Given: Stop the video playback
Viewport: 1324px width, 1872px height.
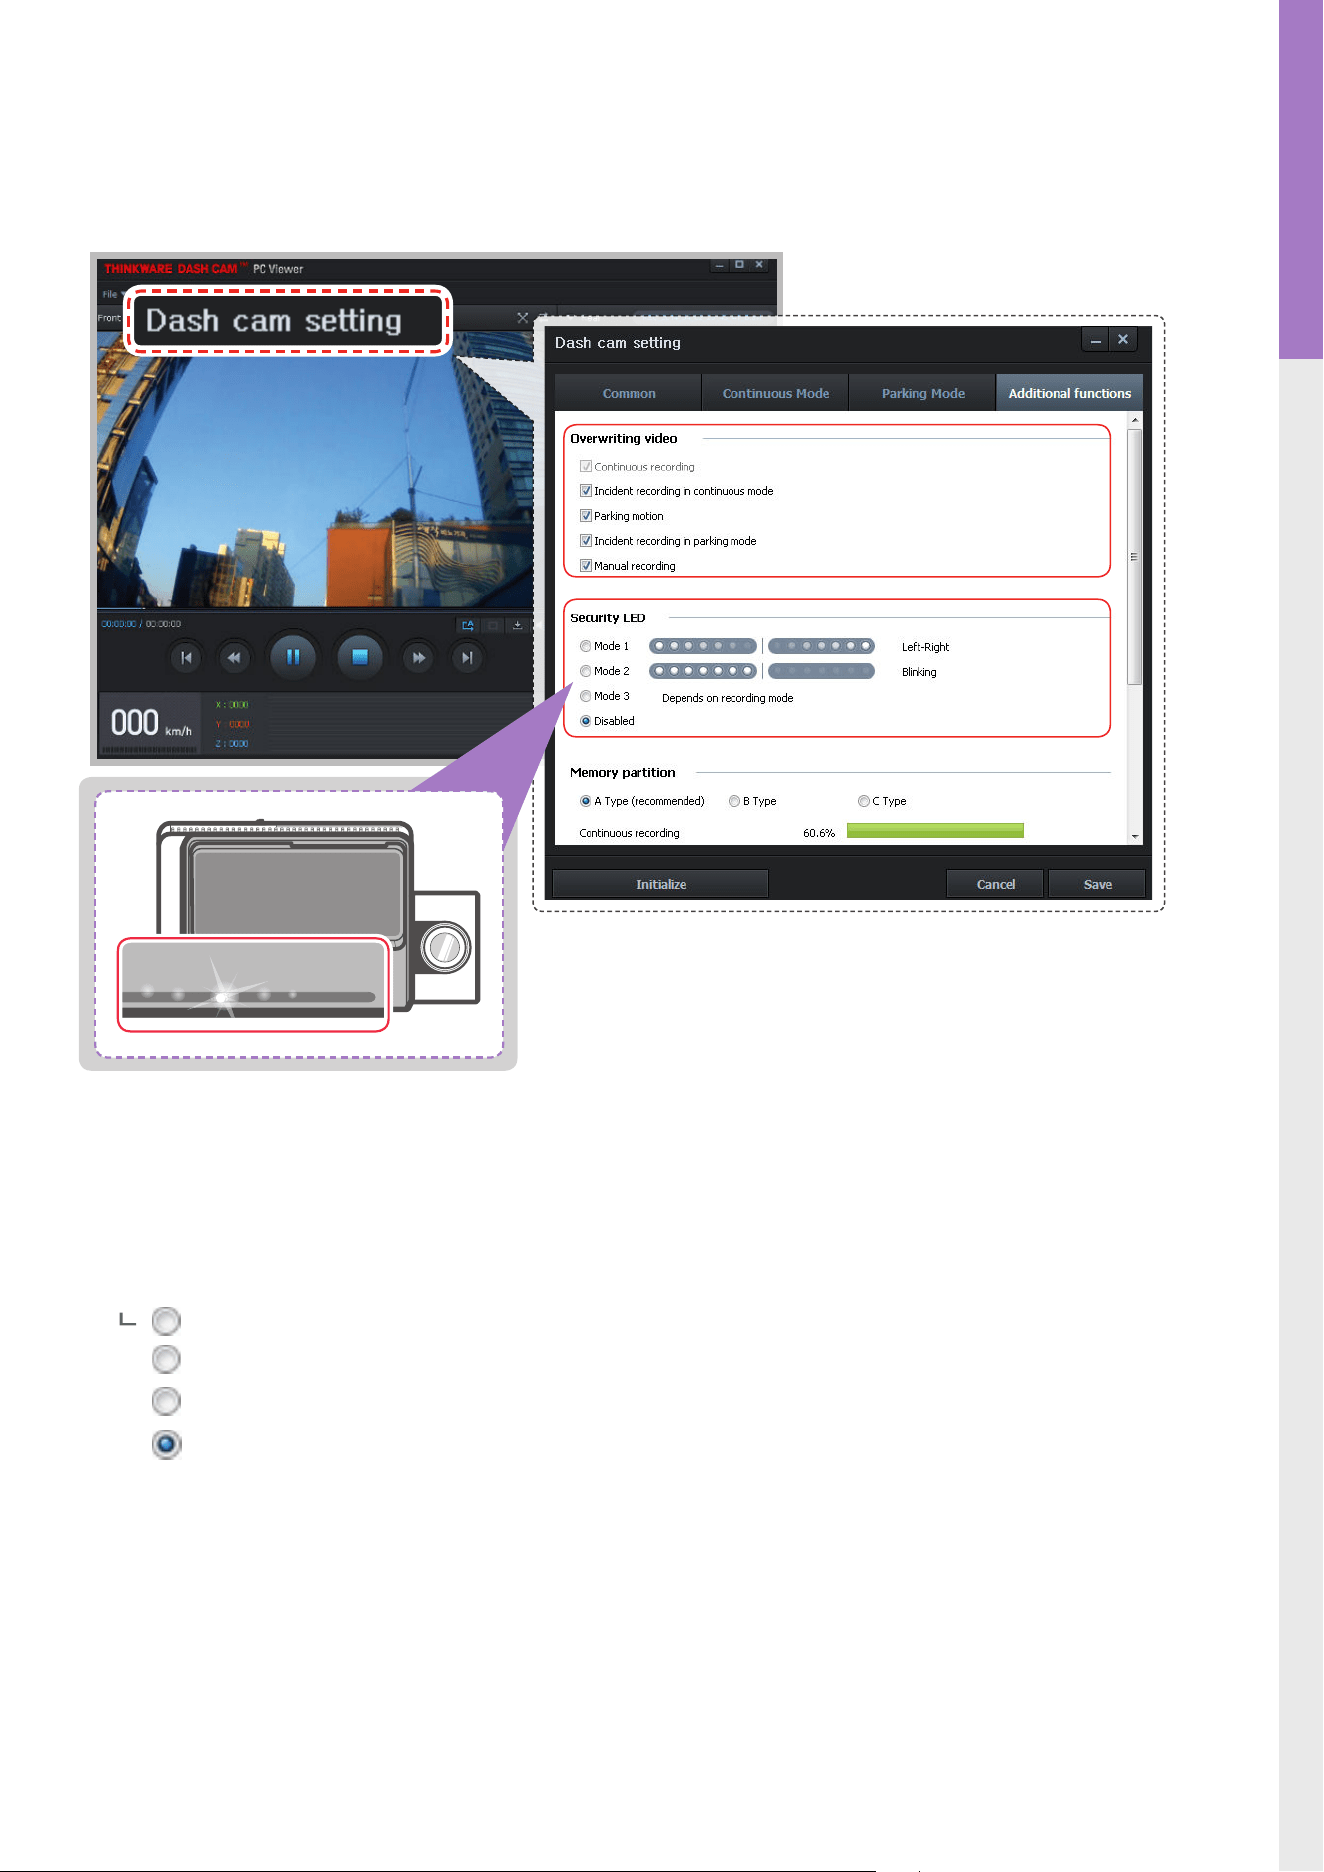Looking at the screenshot, I should point(360,657).
